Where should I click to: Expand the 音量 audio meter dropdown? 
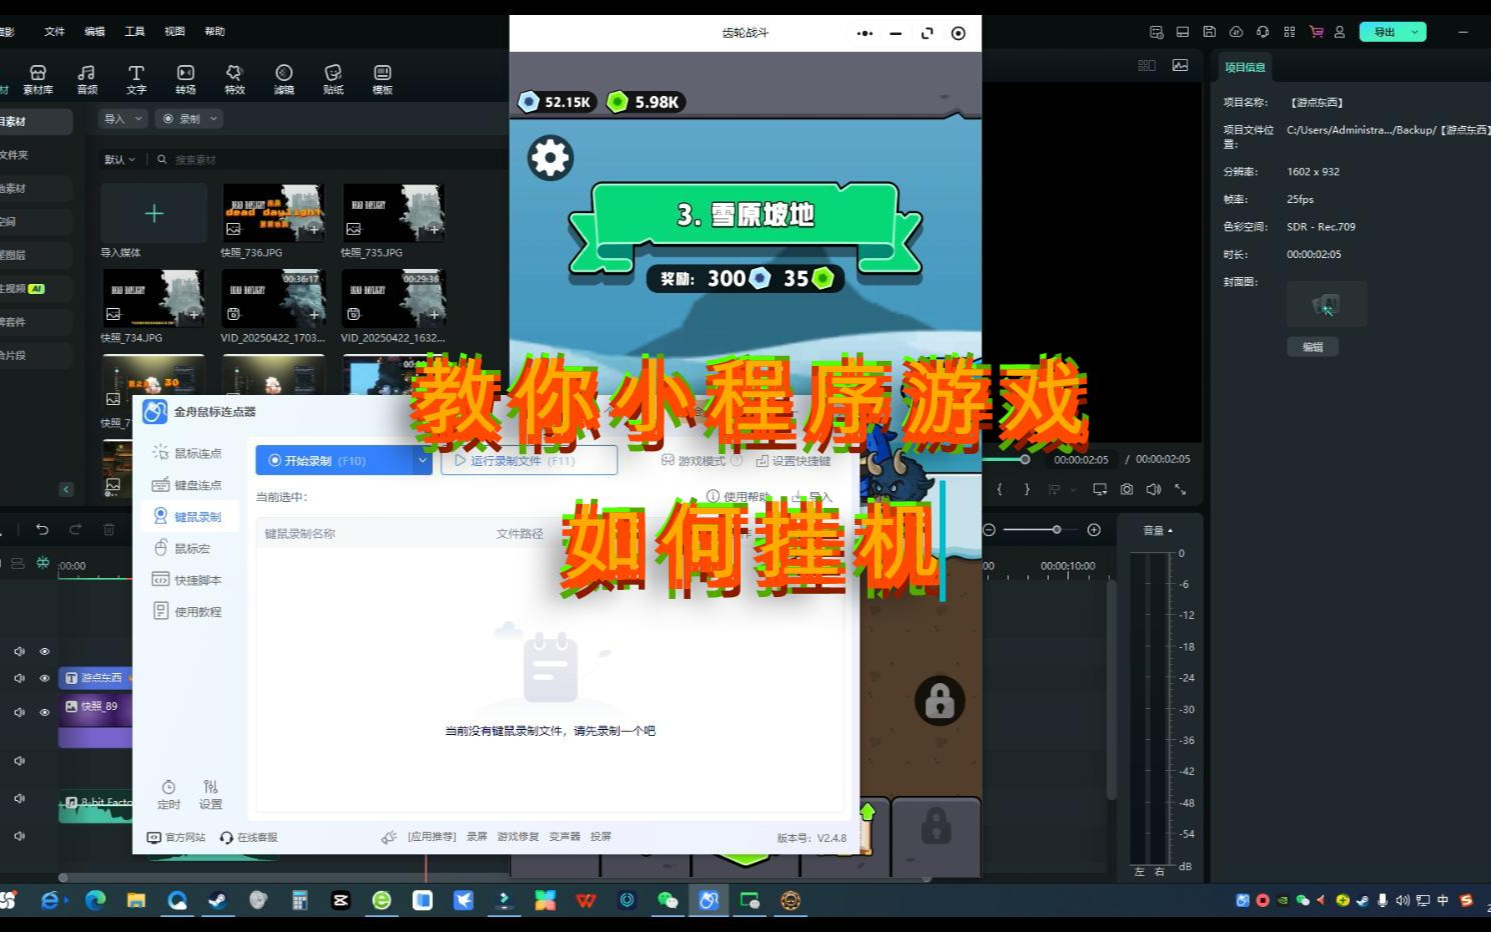1158,531
